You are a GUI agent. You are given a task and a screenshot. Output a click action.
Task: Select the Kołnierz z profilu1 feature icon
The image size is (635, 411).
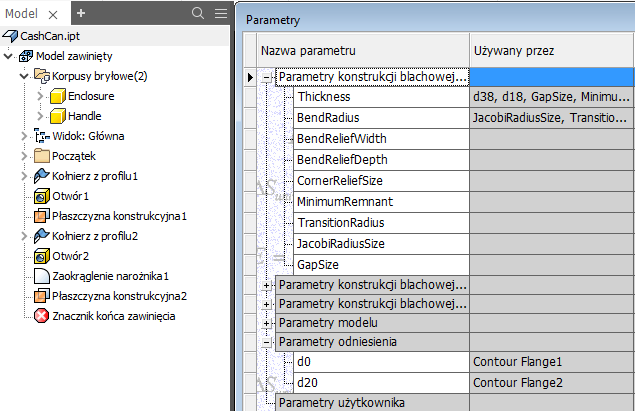(42, 176)
